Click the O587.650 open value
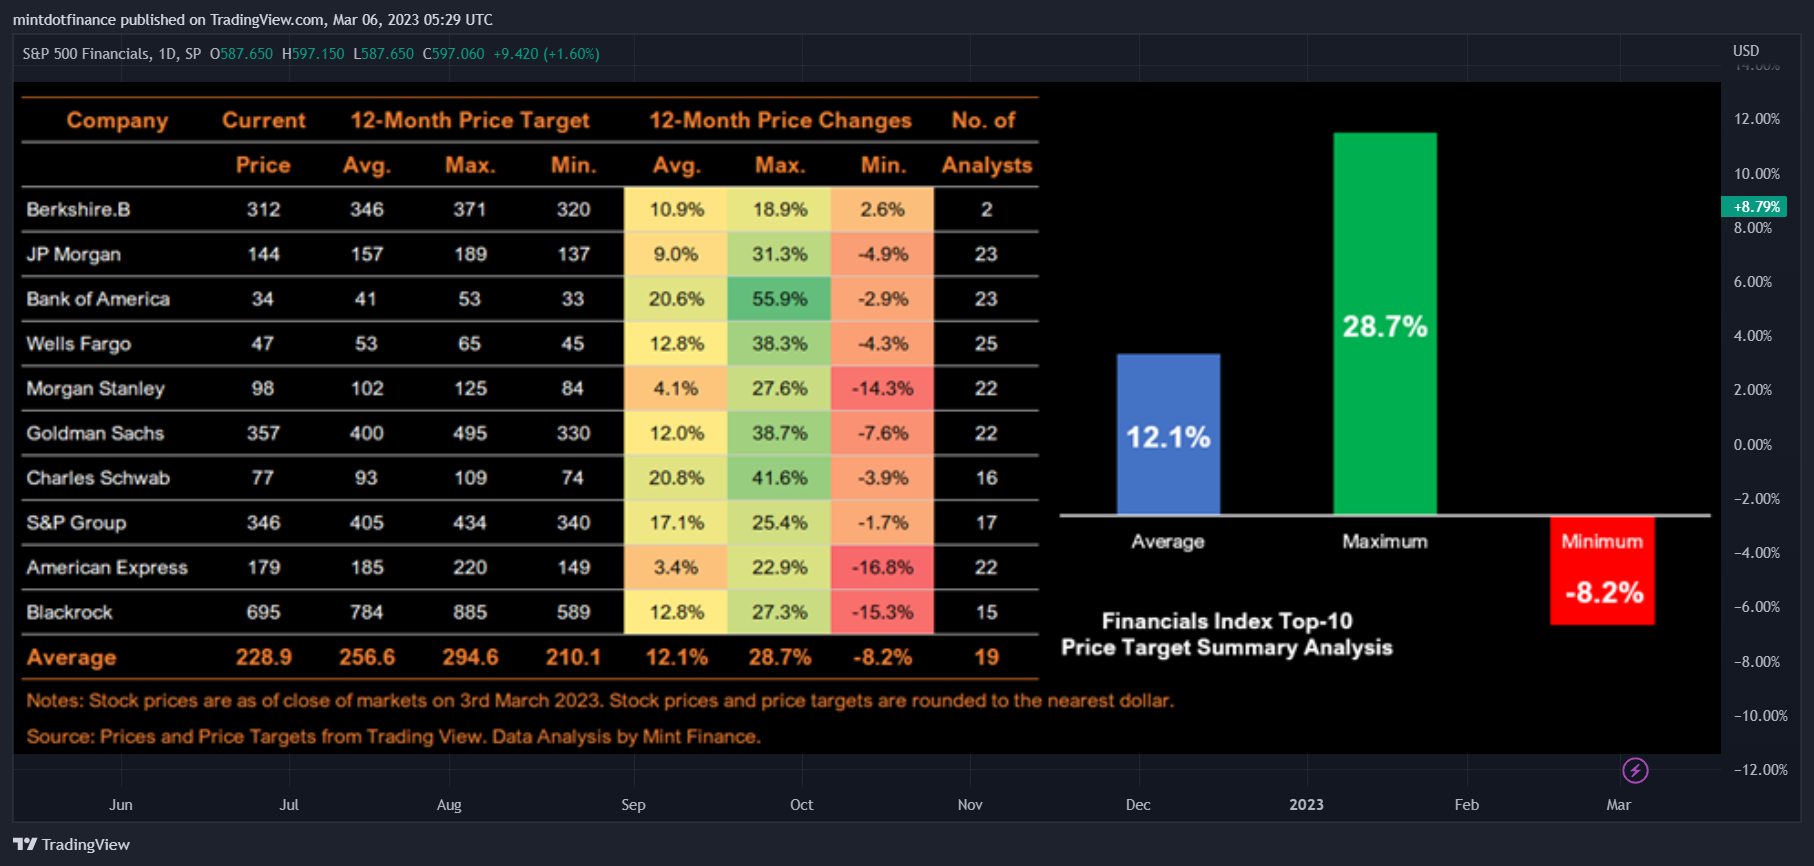Screen dimensions: 1814x866 coord(241,54)
